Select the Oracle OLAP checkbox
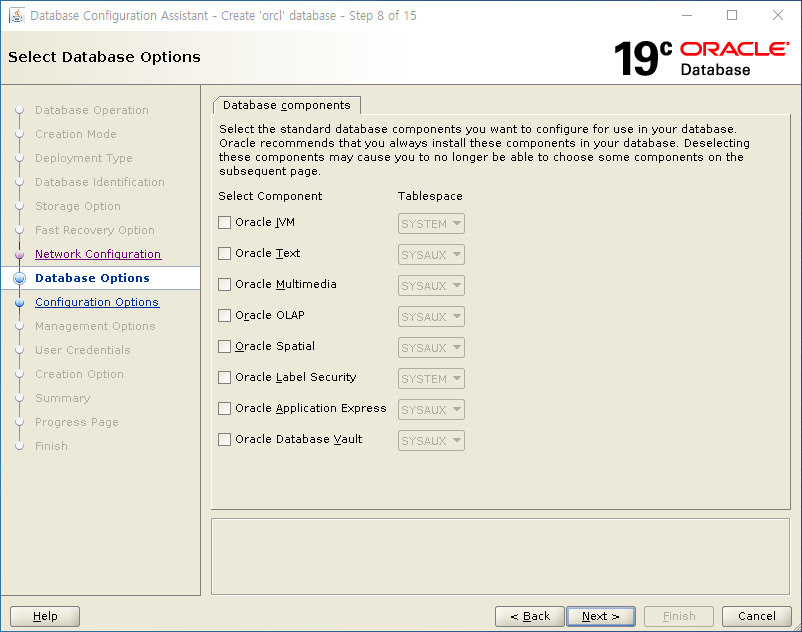Image resolution: width=802 pixels, height=632 pixels. pos(225,315)
